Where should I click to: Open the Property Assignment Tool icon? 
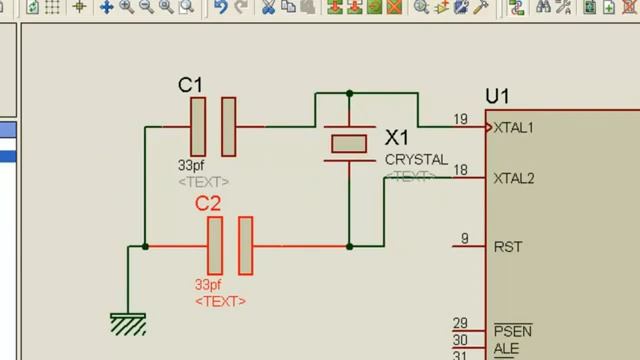coord(564,7)
